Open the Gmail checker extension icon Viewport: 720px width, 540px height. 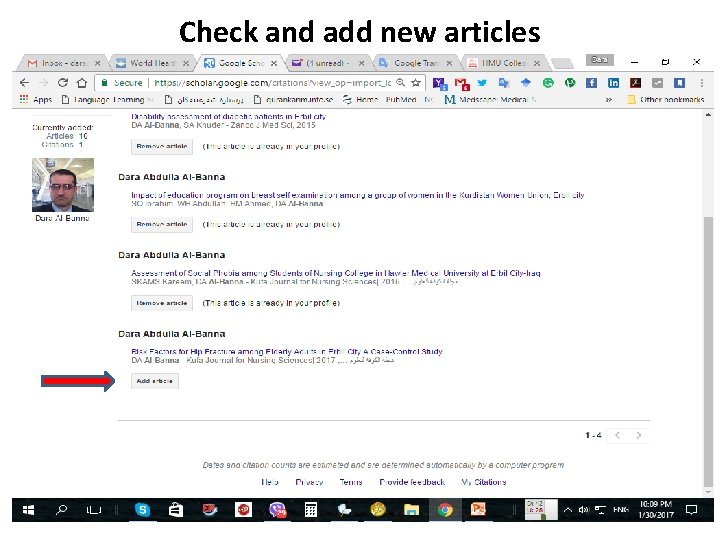click(x=461, y=84)
